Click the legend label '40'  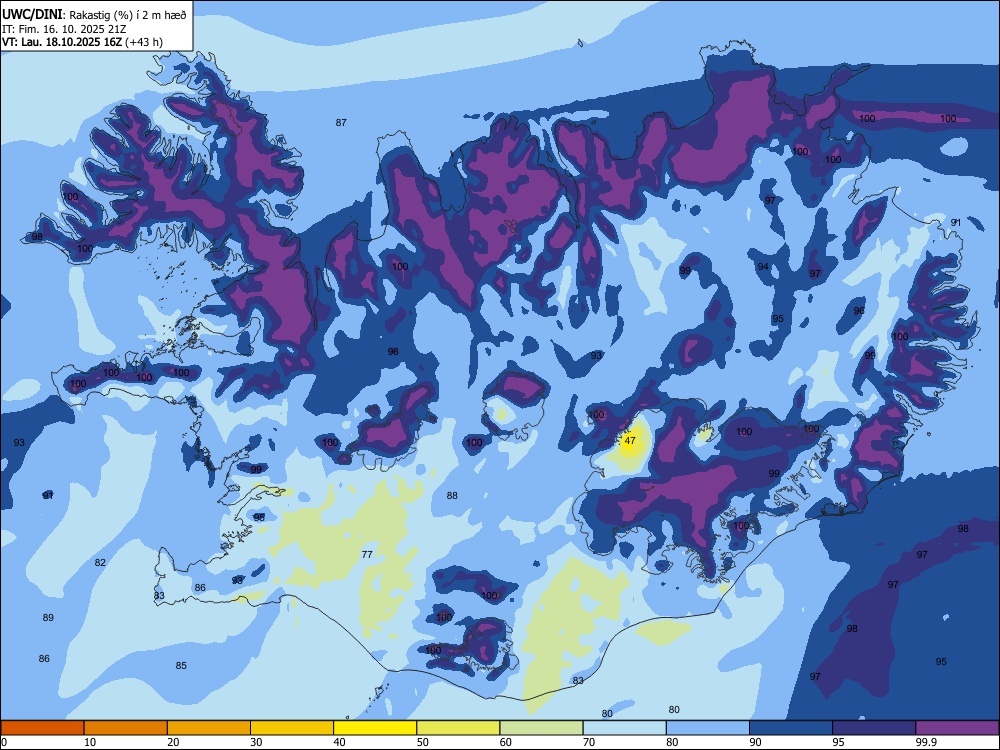click(x=339, y=742)
